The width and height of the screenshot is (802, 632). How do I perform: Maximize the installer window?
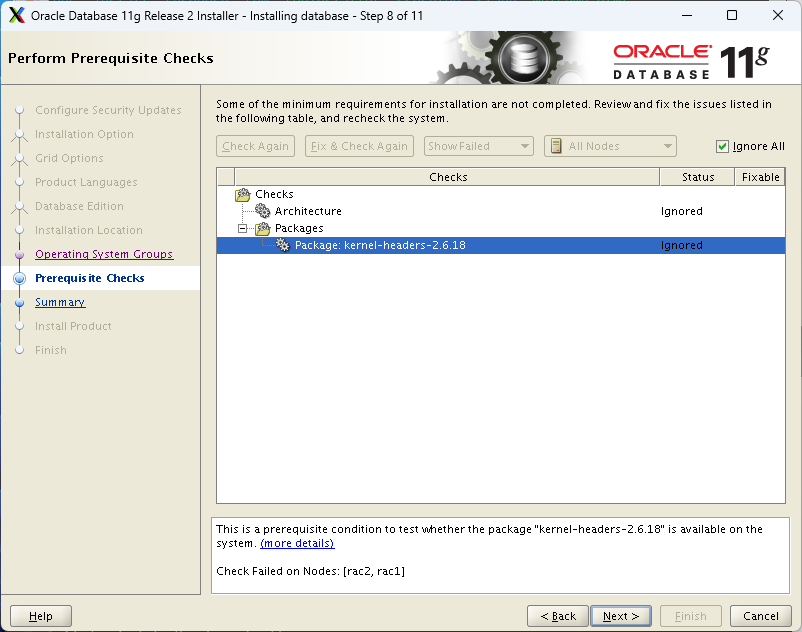pyautogui.click(x=732, y=15)
